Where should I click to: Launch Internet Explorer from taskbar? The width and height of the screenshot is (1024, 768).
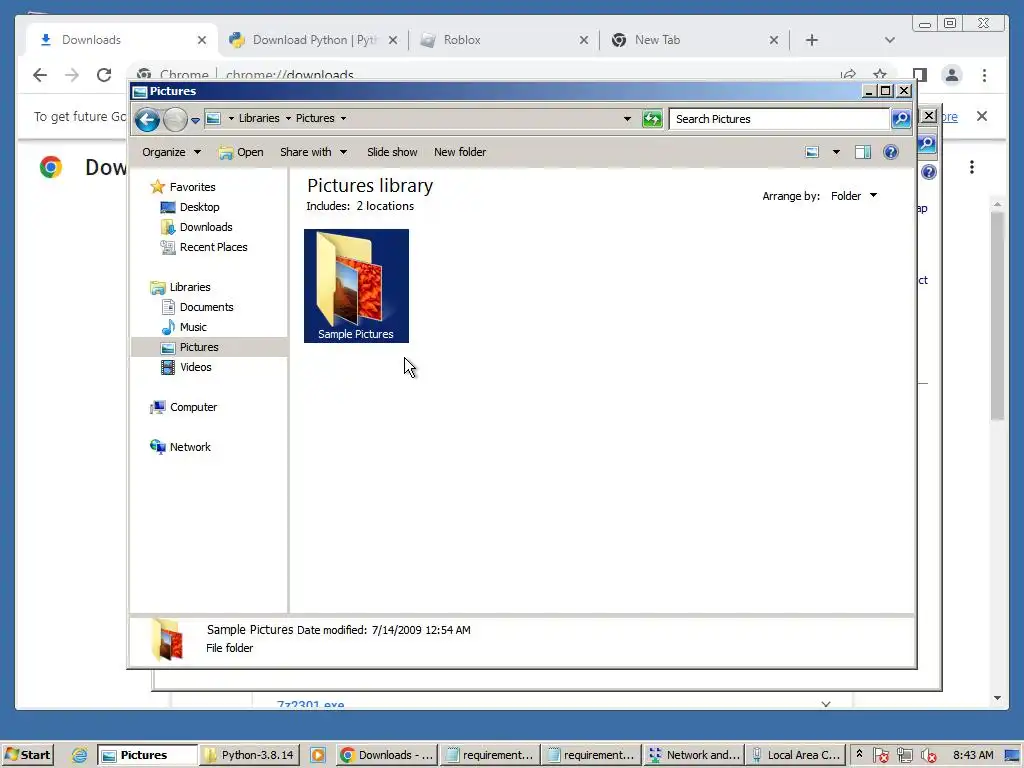(79, 755)
